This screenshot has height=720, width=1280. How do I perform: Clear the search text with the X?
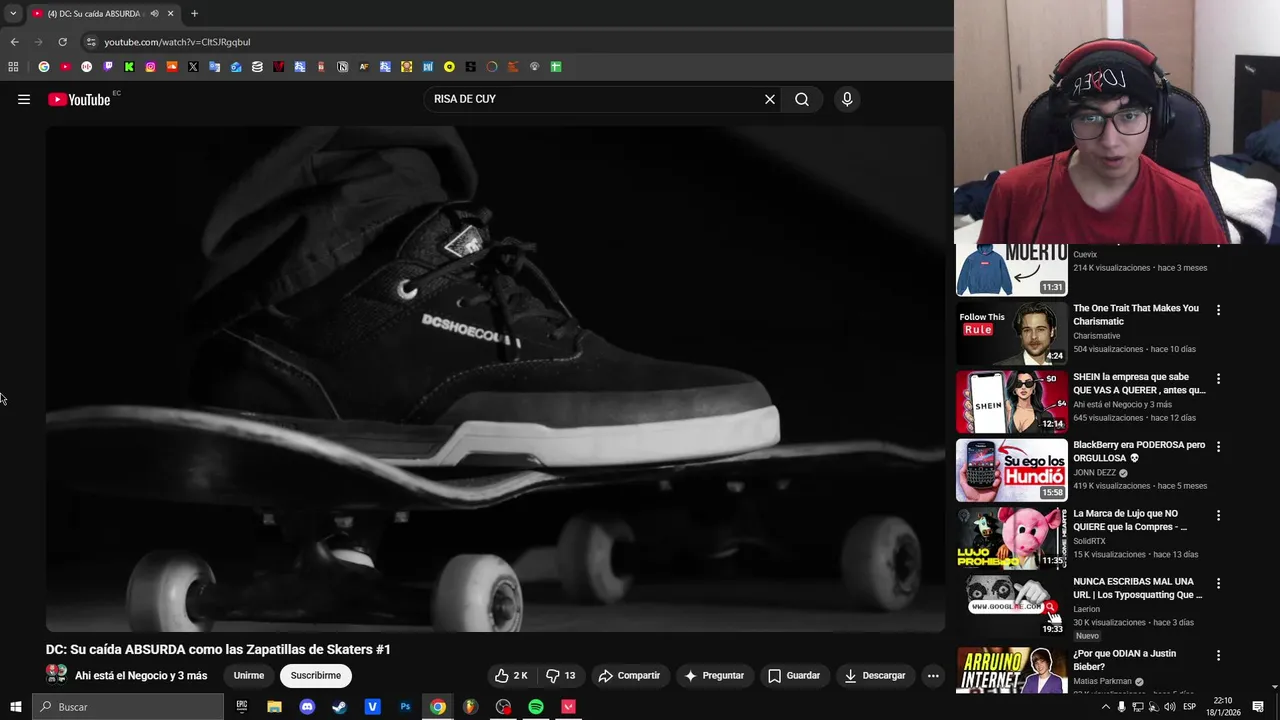[x=770, y=99]
